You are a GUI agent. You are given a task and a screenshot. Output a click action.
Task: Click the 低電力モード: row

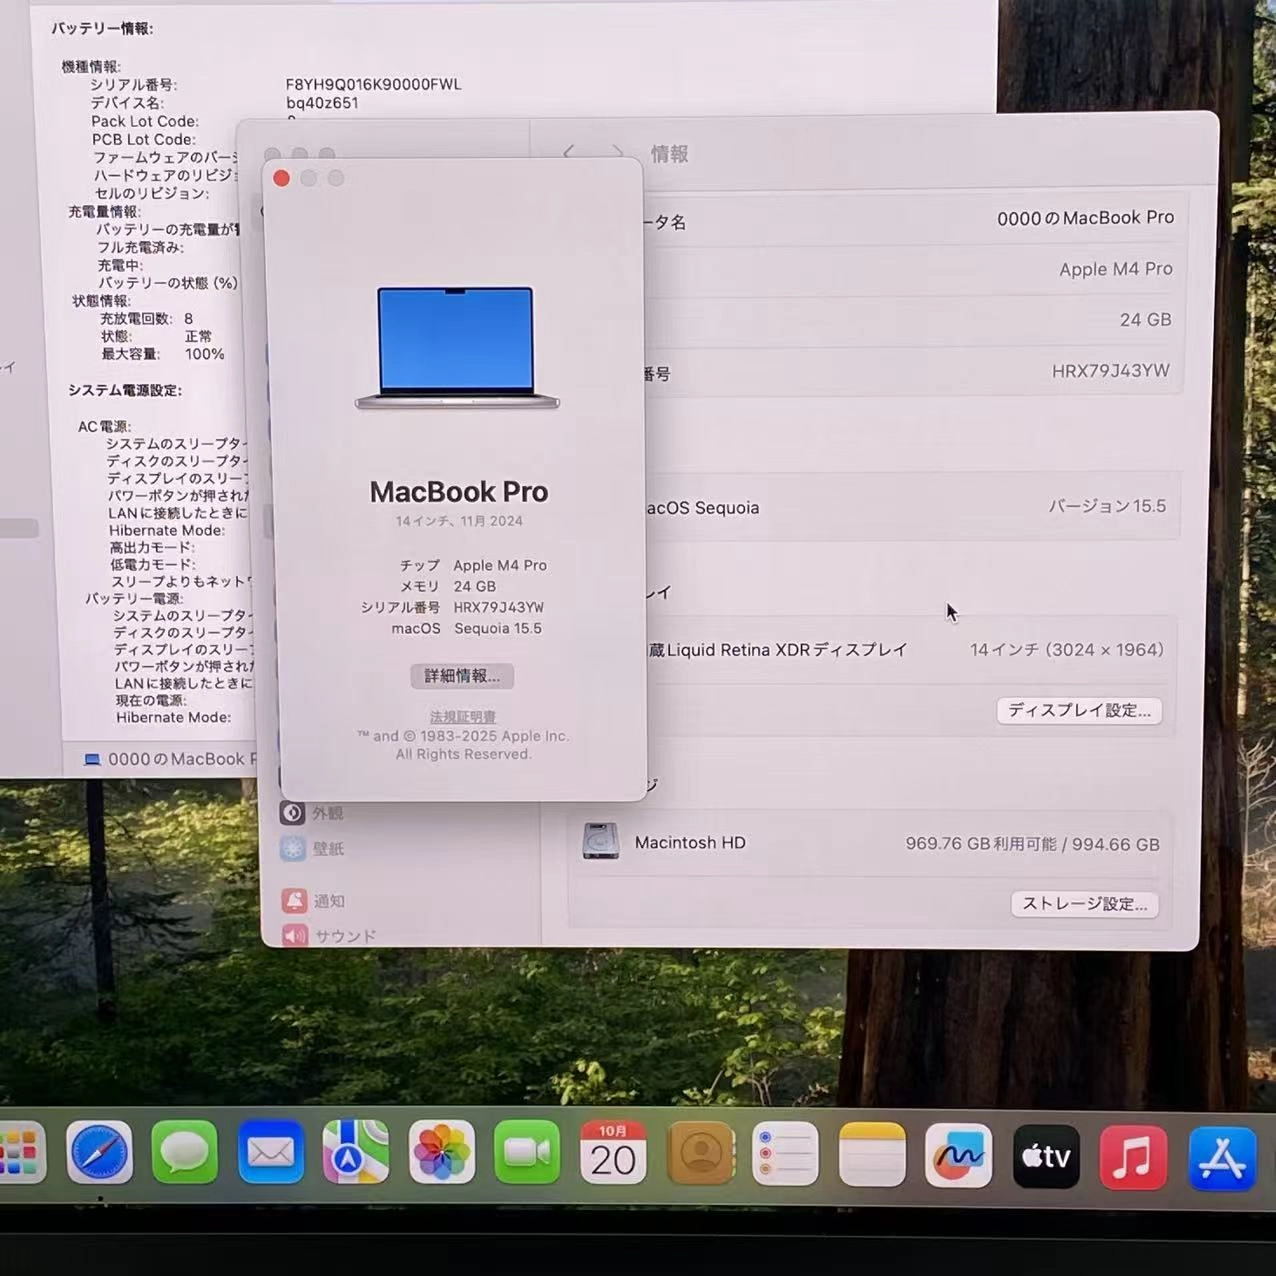click(x=153, y=565)
